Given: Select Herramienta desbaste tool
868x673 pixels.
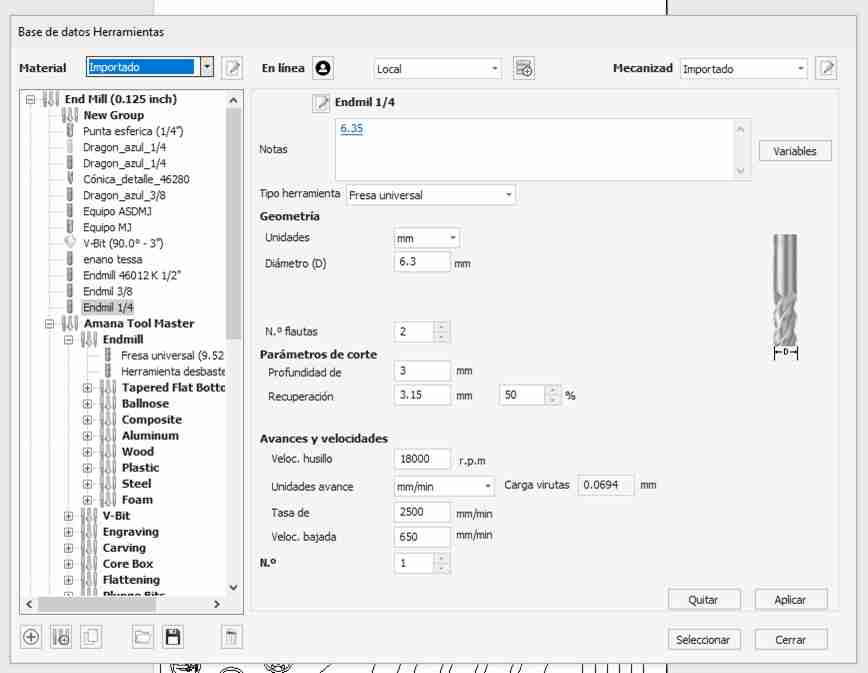Looking at the screenshot, I should coord(173,372).
